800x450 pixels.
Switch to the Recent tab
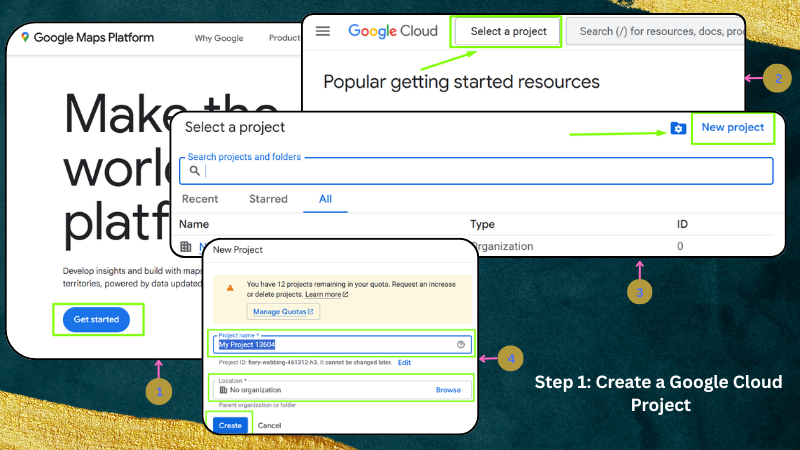(x=200, y=199)
